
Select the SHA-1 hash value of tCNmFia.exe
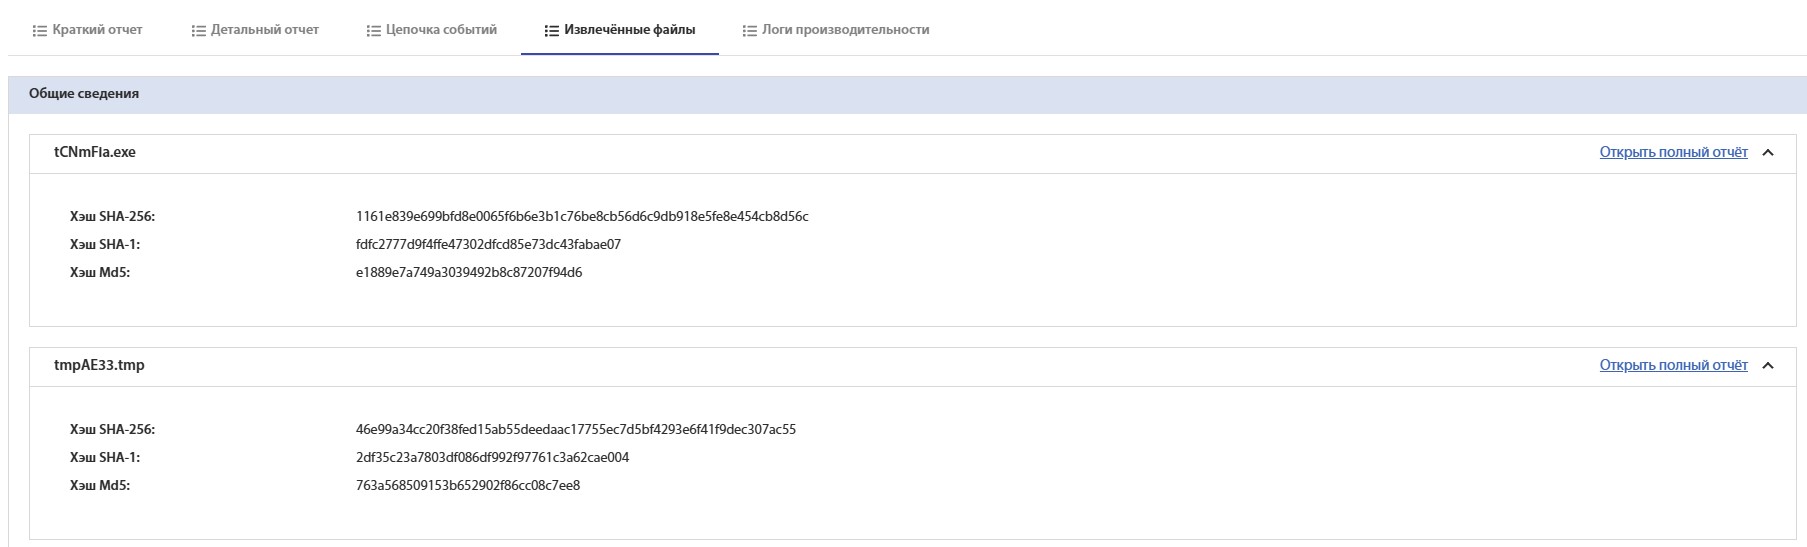coord(488,245)
